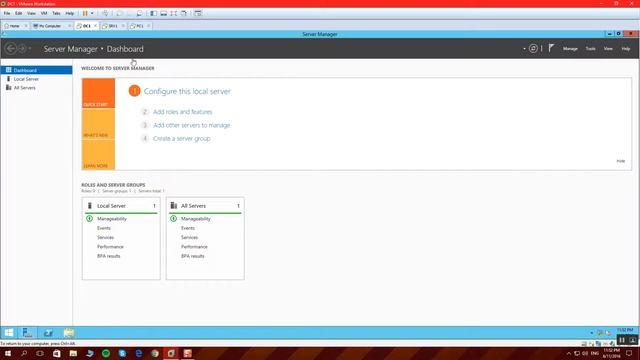Toggle the VMware library sidebar icon

pos(153,13)
